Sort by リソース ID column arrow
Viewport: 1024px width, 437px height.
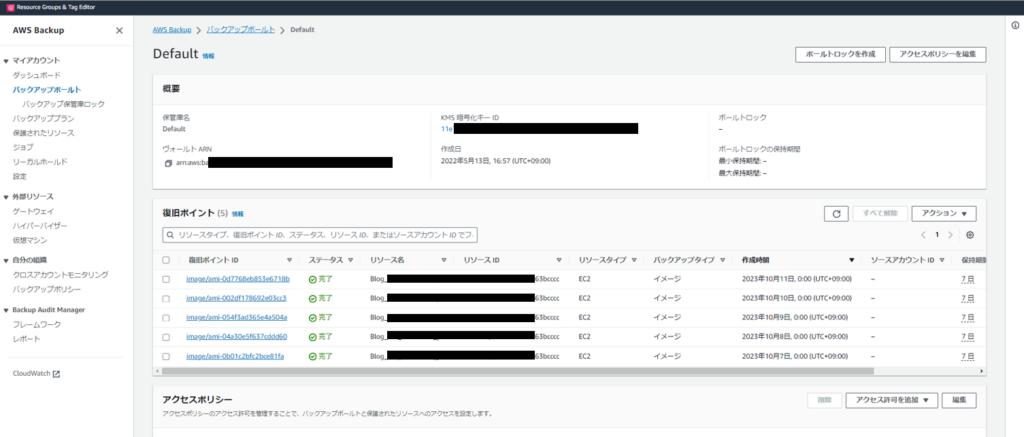click(x=559, y=260)
